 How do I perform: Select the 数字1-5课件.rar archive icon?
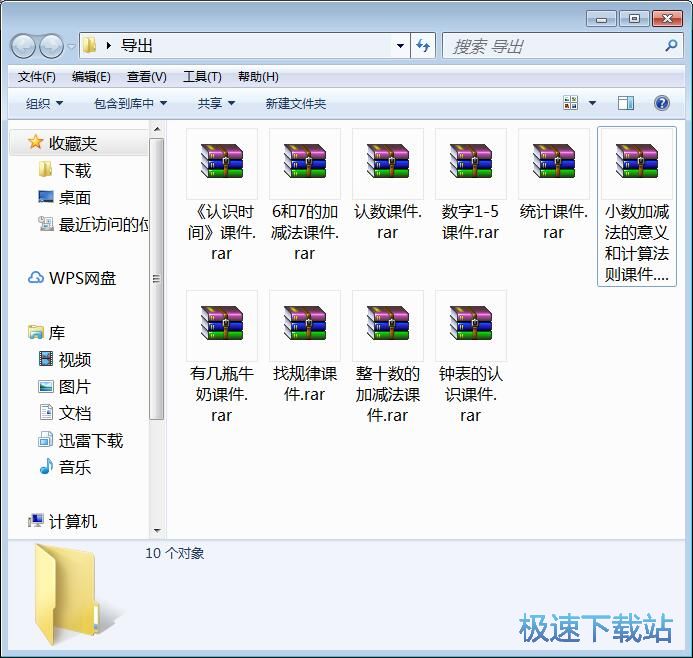(x=471, y=161)
